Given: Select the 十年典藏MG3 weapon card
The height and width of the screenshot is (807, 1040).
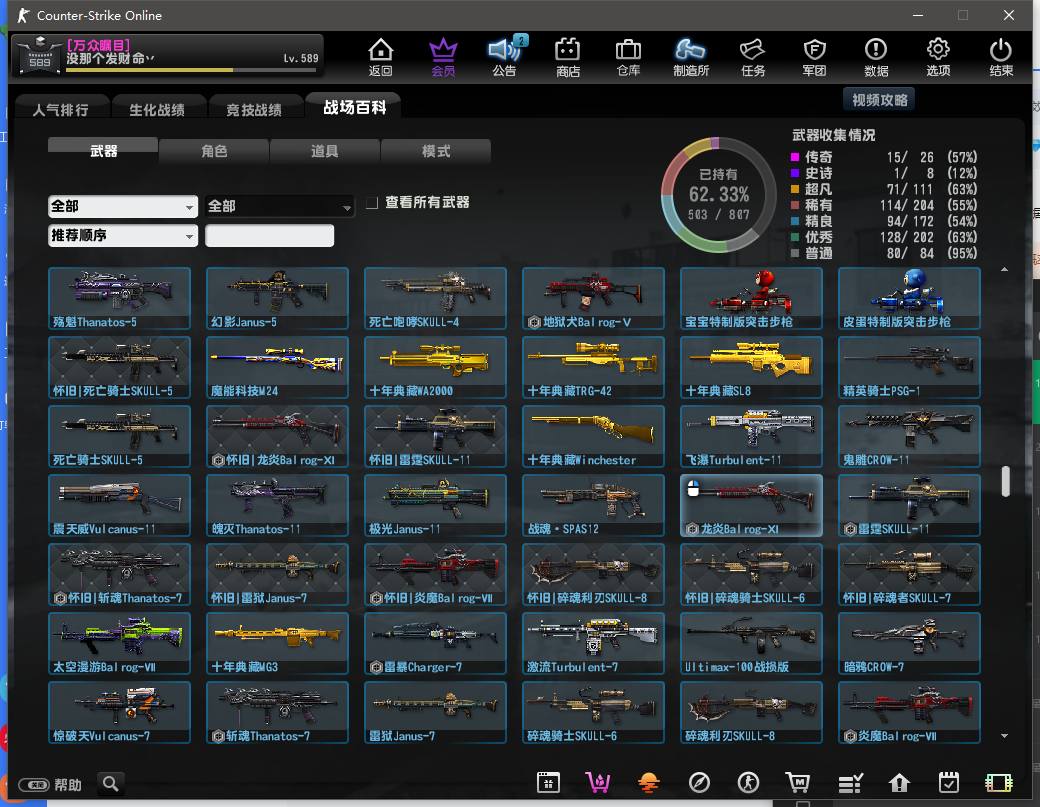Looking at the screenshot, I should click(x=277, y=643).
